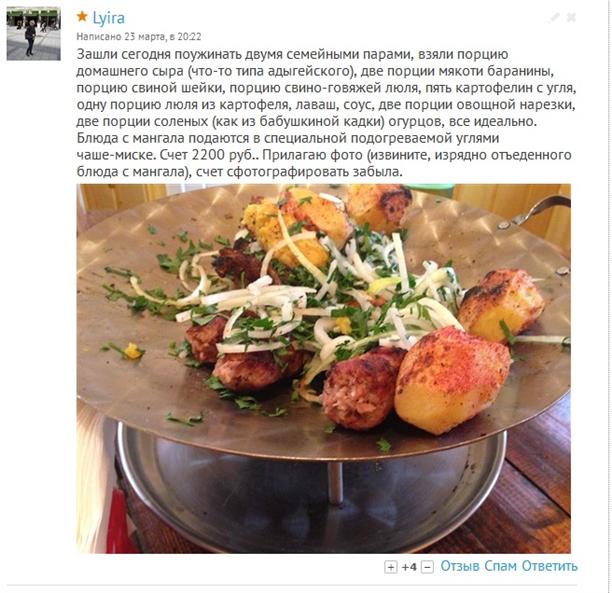Click the review text paragraph

pyautogui.click(x=326, y=113)
